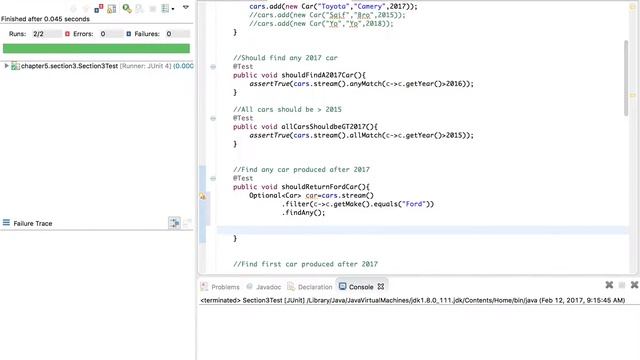The width and height of the screenshot is (640, 360).
Task: Rerun the test with the JUnit rerun icon
Action: [127, 8]
